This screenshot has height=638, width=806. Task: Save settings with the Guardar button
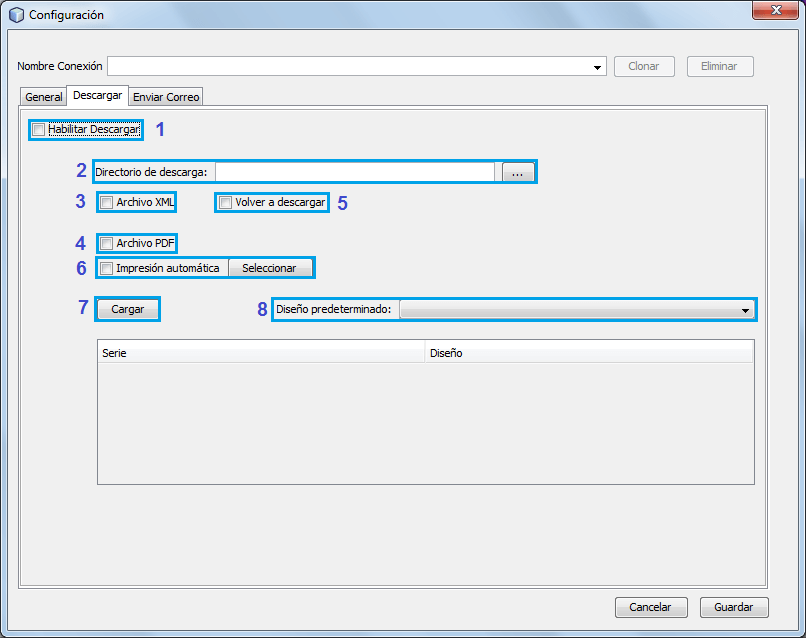tap(734, 607)
